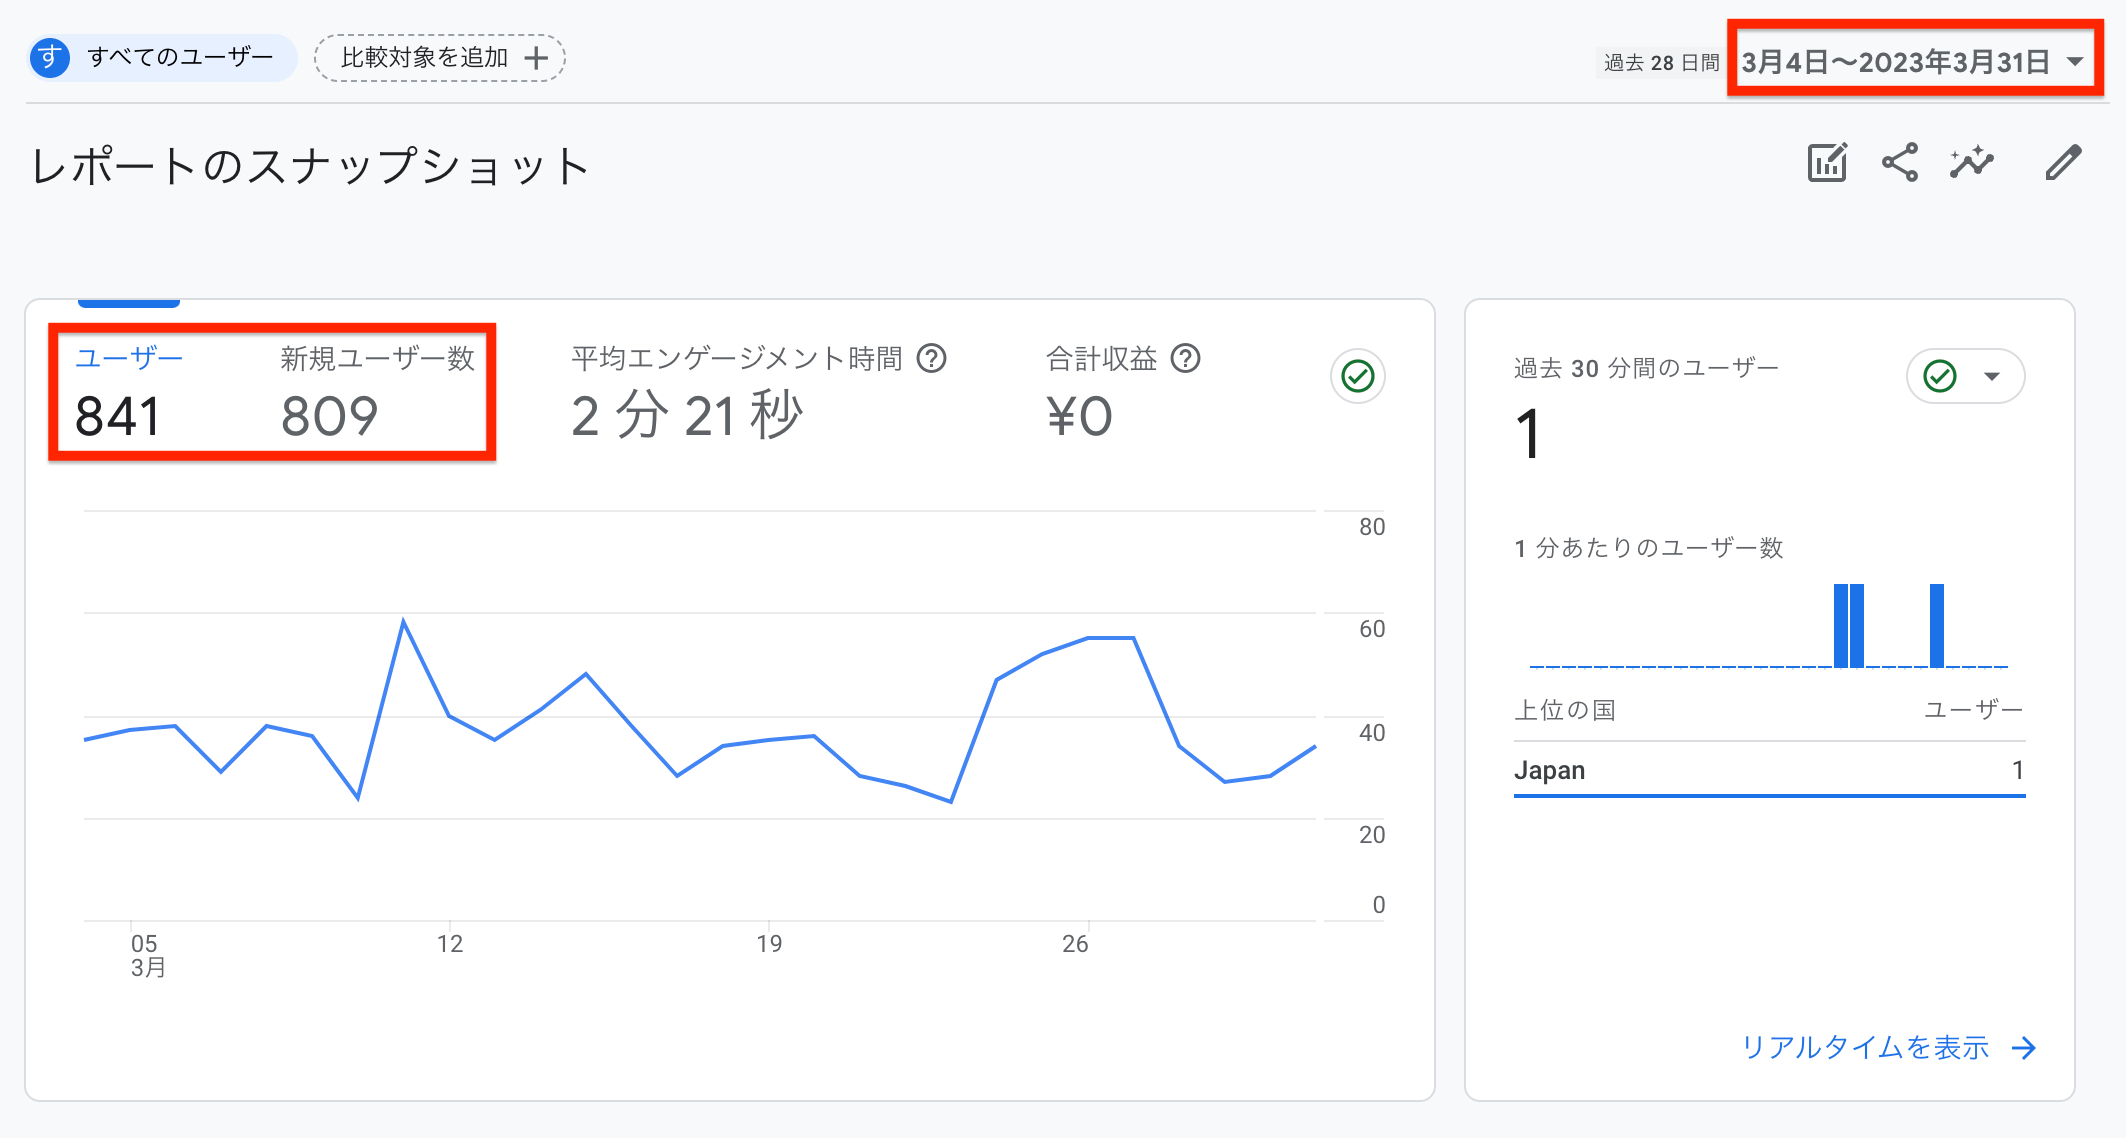
Task: Click x-axis date label 19
Action: coord(769,944)
